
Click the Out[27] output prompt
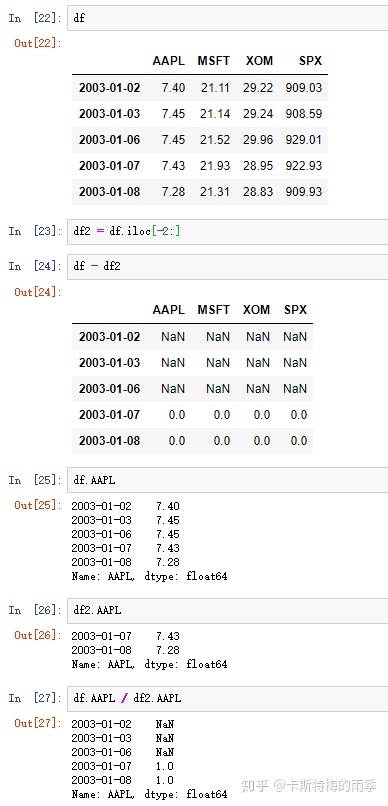pos(38,723)
